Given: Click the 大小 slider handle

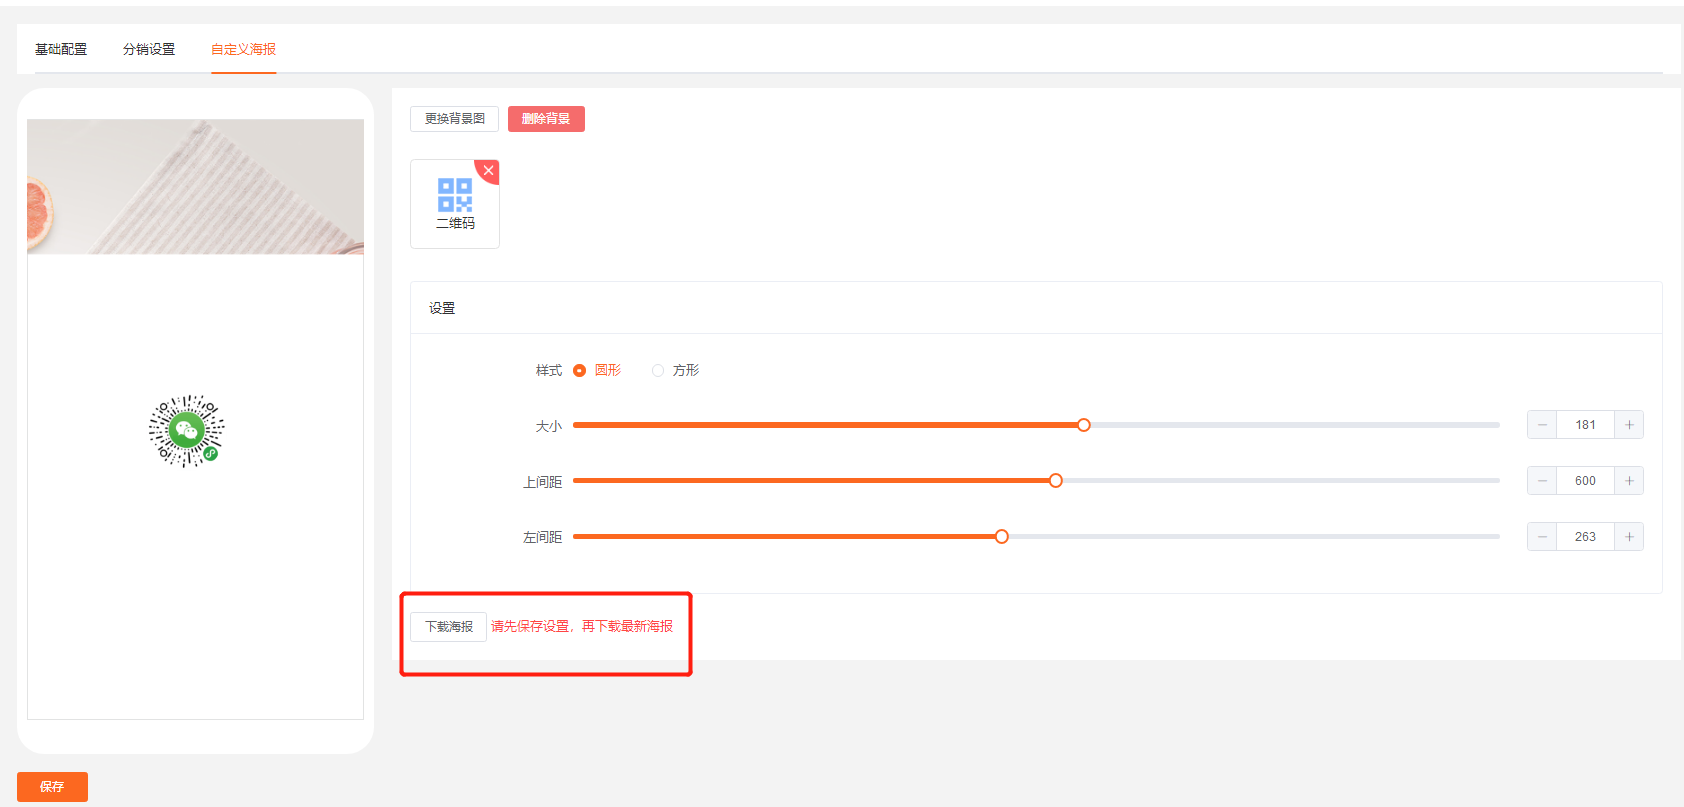Looking at the screenshot, I should point(1083,425).
